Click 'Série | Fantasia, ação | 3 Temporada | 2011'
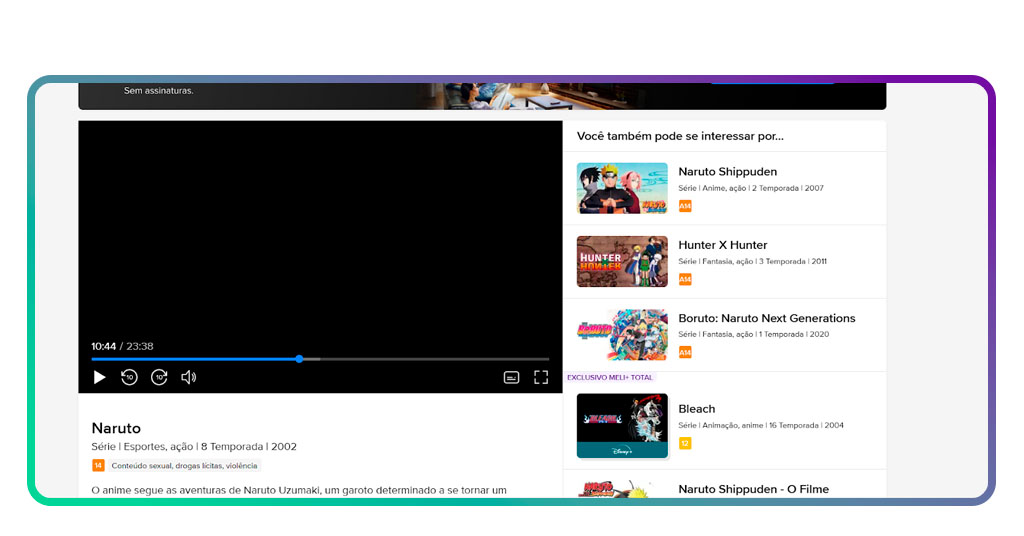The height and width of the screenshot is (536, 1024). [x=752, y=261]
